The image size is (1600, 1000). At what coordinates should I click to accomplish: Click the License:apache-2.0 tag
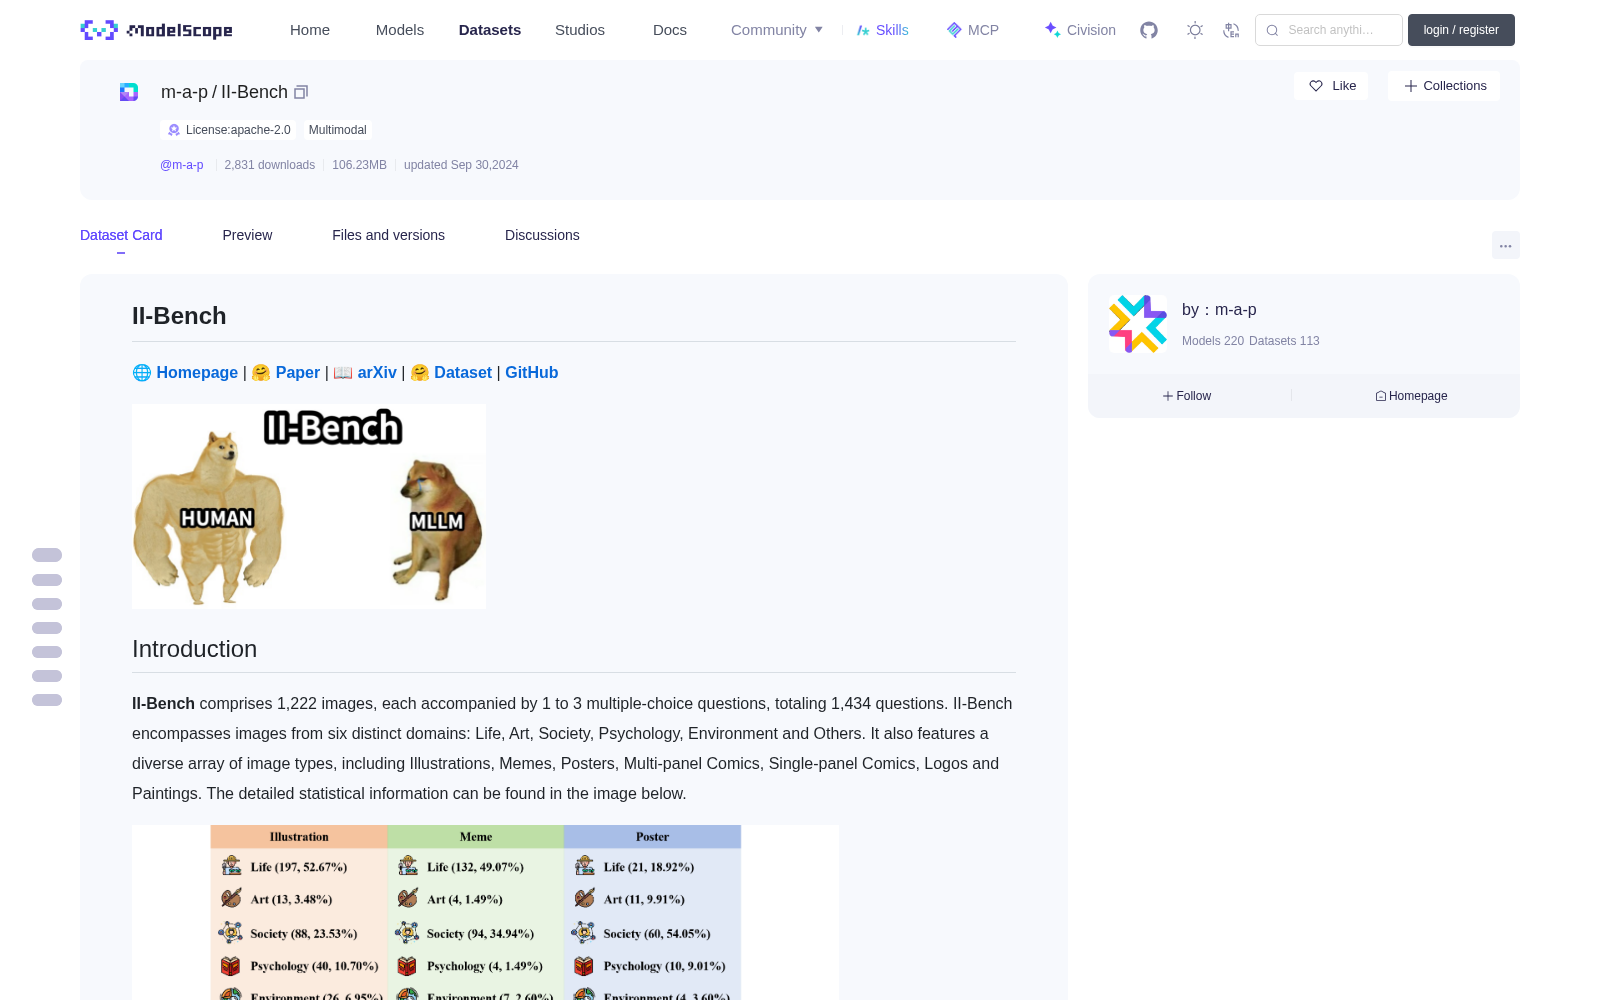[x=229, y=130]
